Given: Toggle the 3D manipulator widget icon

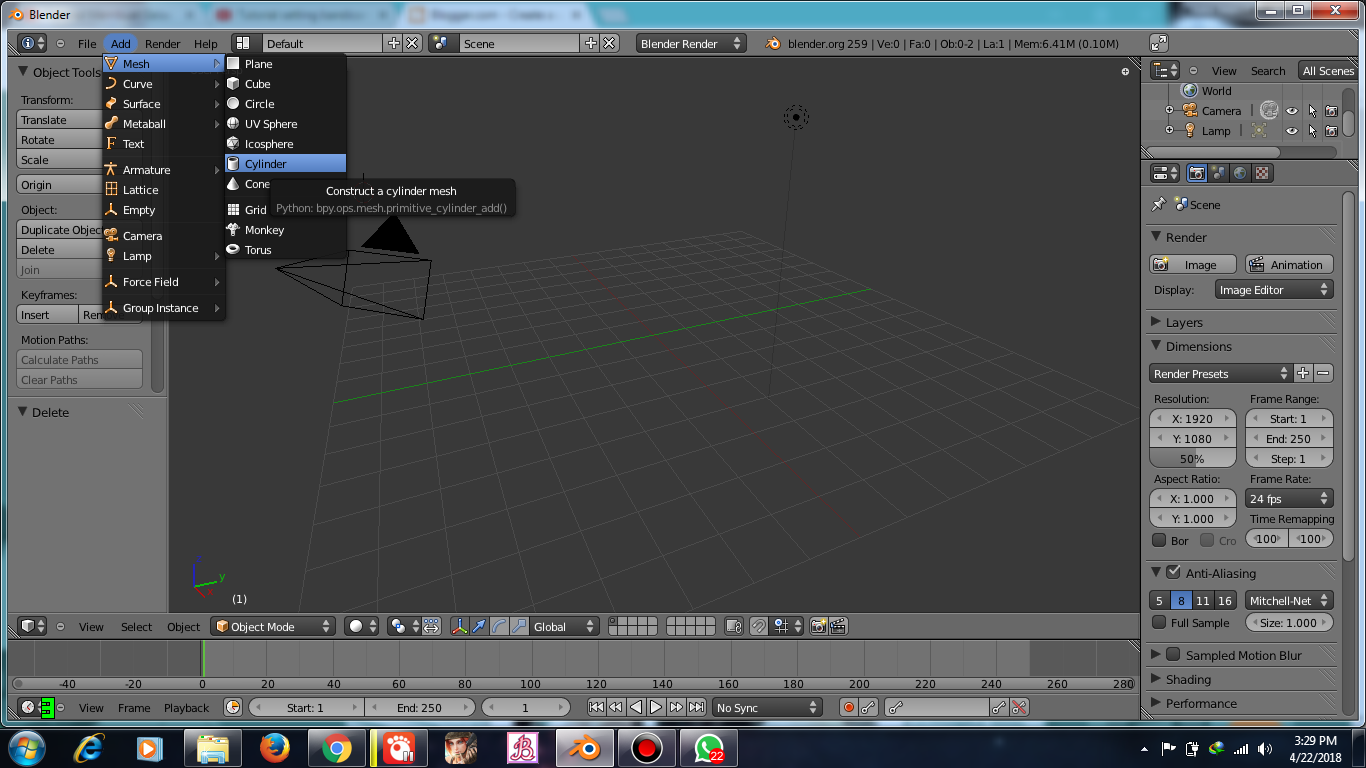Looking at the screenshot, I should [x=460, y=627].
